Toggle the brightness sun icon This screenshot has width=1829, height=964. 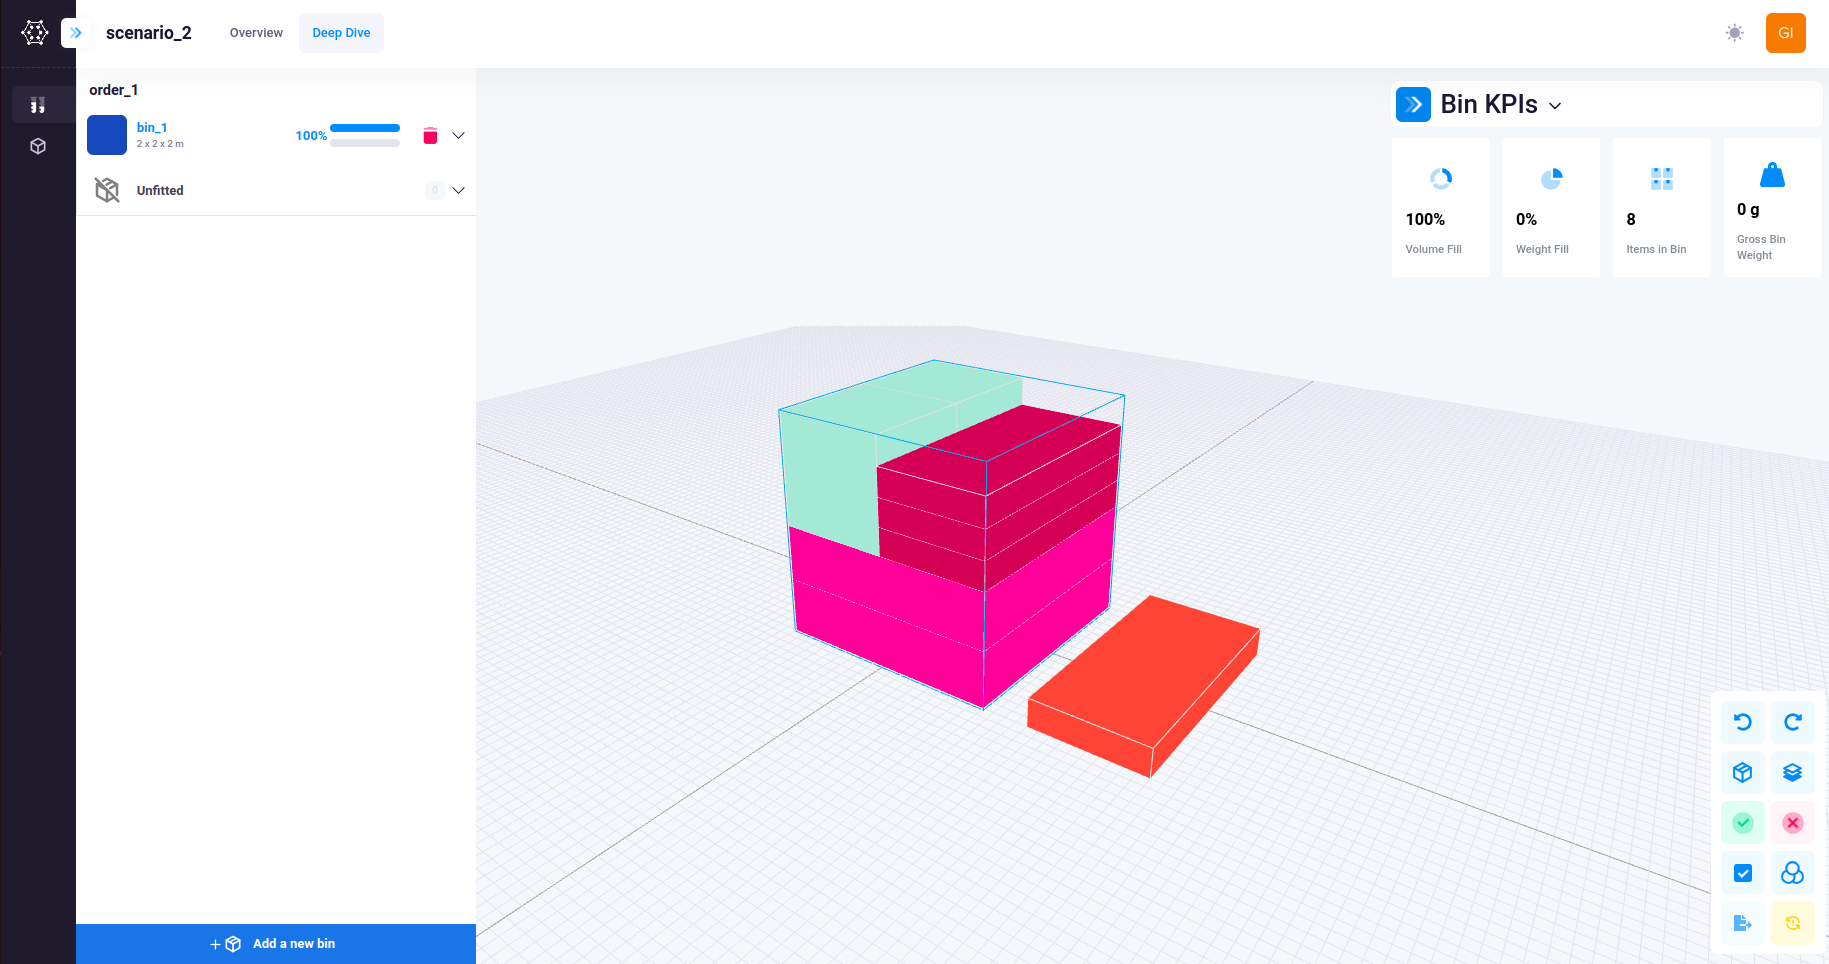click(1735, 32)
